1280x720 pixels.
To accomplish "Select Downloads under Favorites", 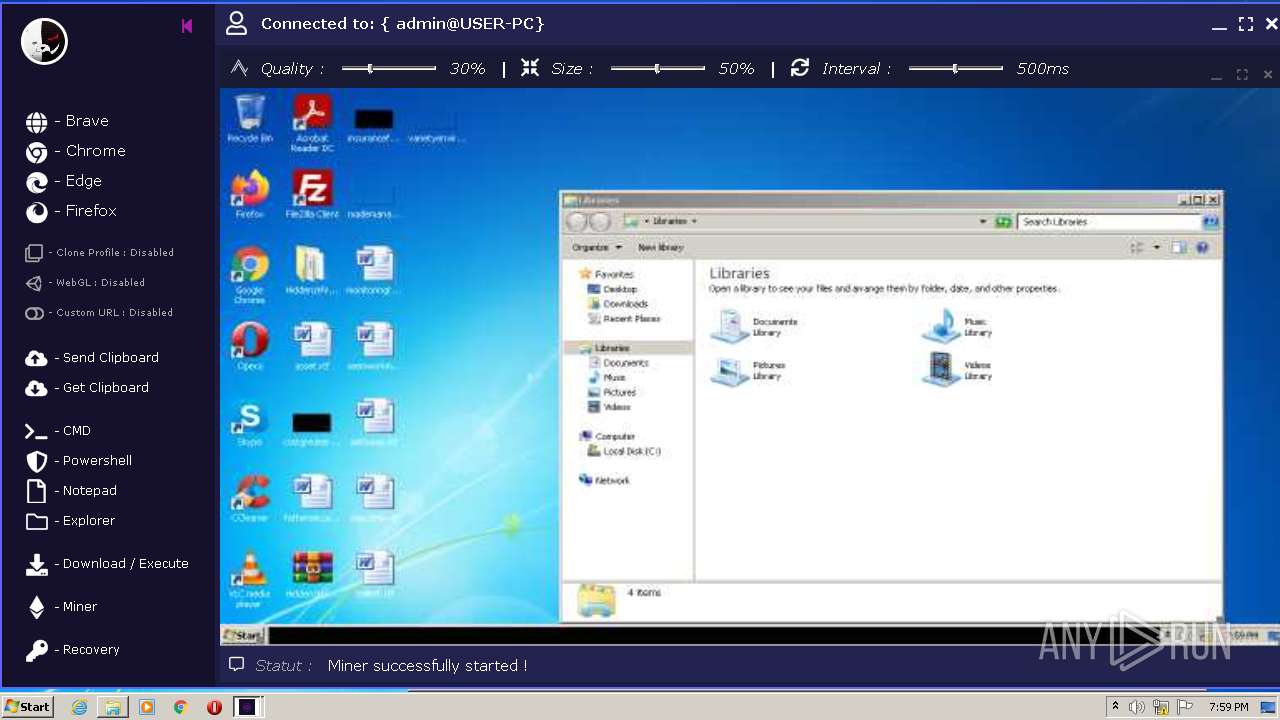I will point(618,304).
